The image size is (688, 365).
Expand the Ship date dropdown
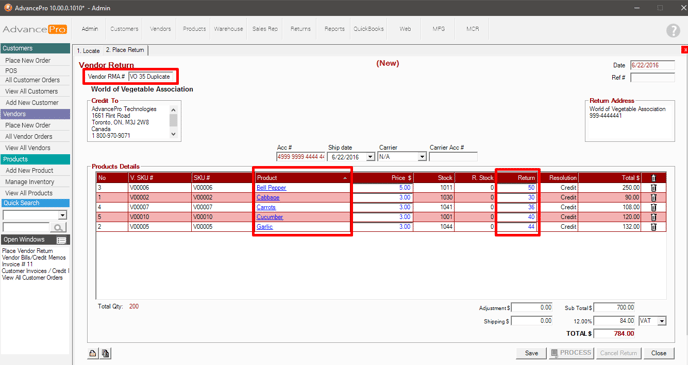click(370, 157)
